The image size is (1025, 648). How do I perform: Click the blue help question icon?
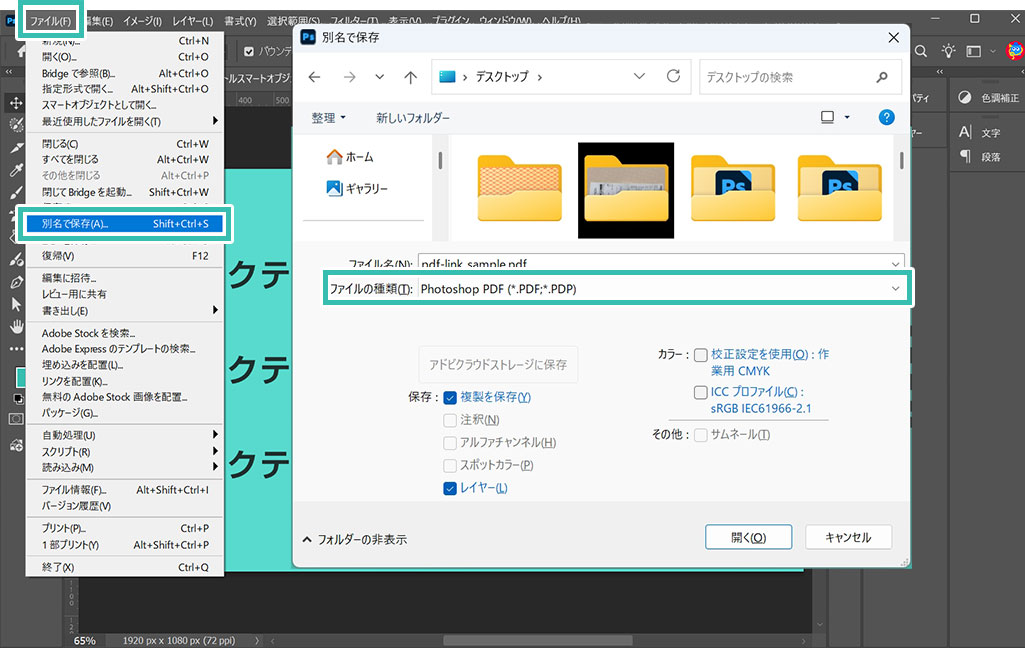pos(886,118)
